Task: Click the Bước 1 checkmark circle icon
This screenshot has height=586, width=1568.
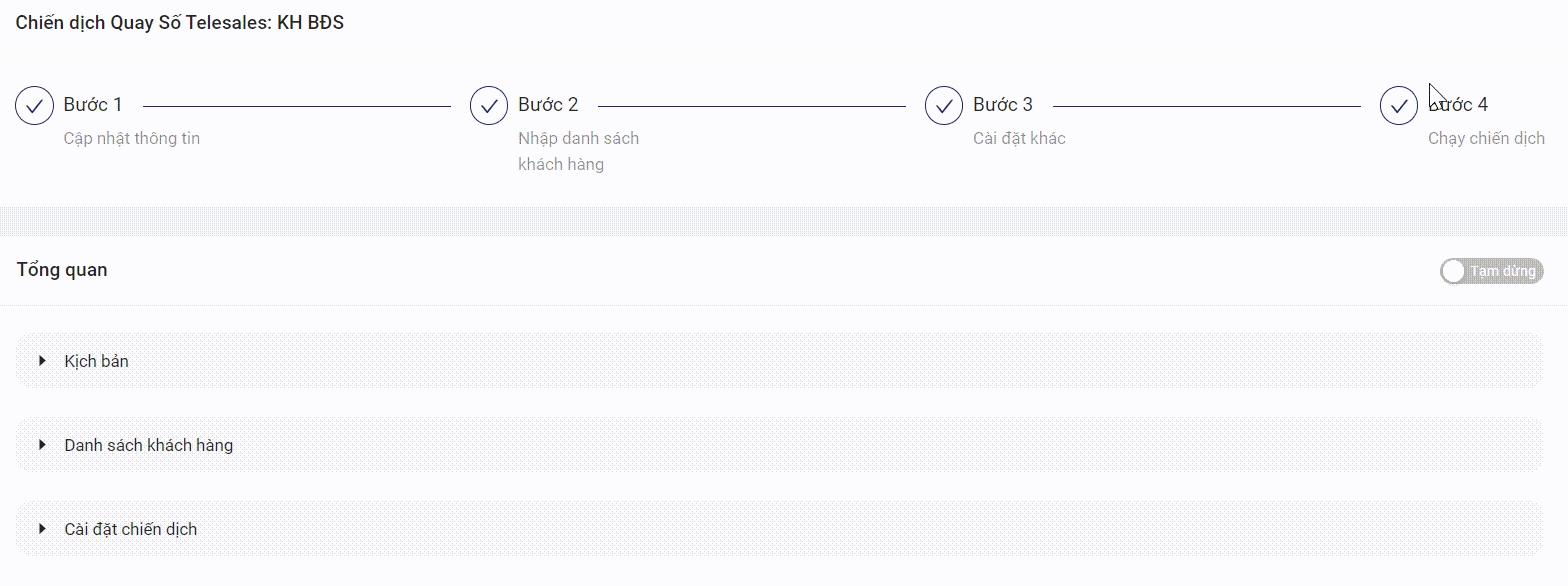Action: (x=34, y=105)
